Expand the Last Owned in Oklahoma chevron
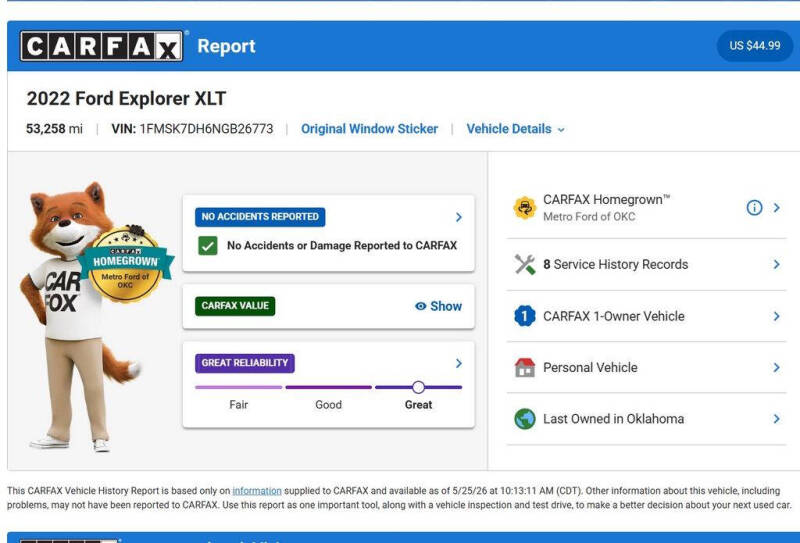 click(x=777, y=419)
